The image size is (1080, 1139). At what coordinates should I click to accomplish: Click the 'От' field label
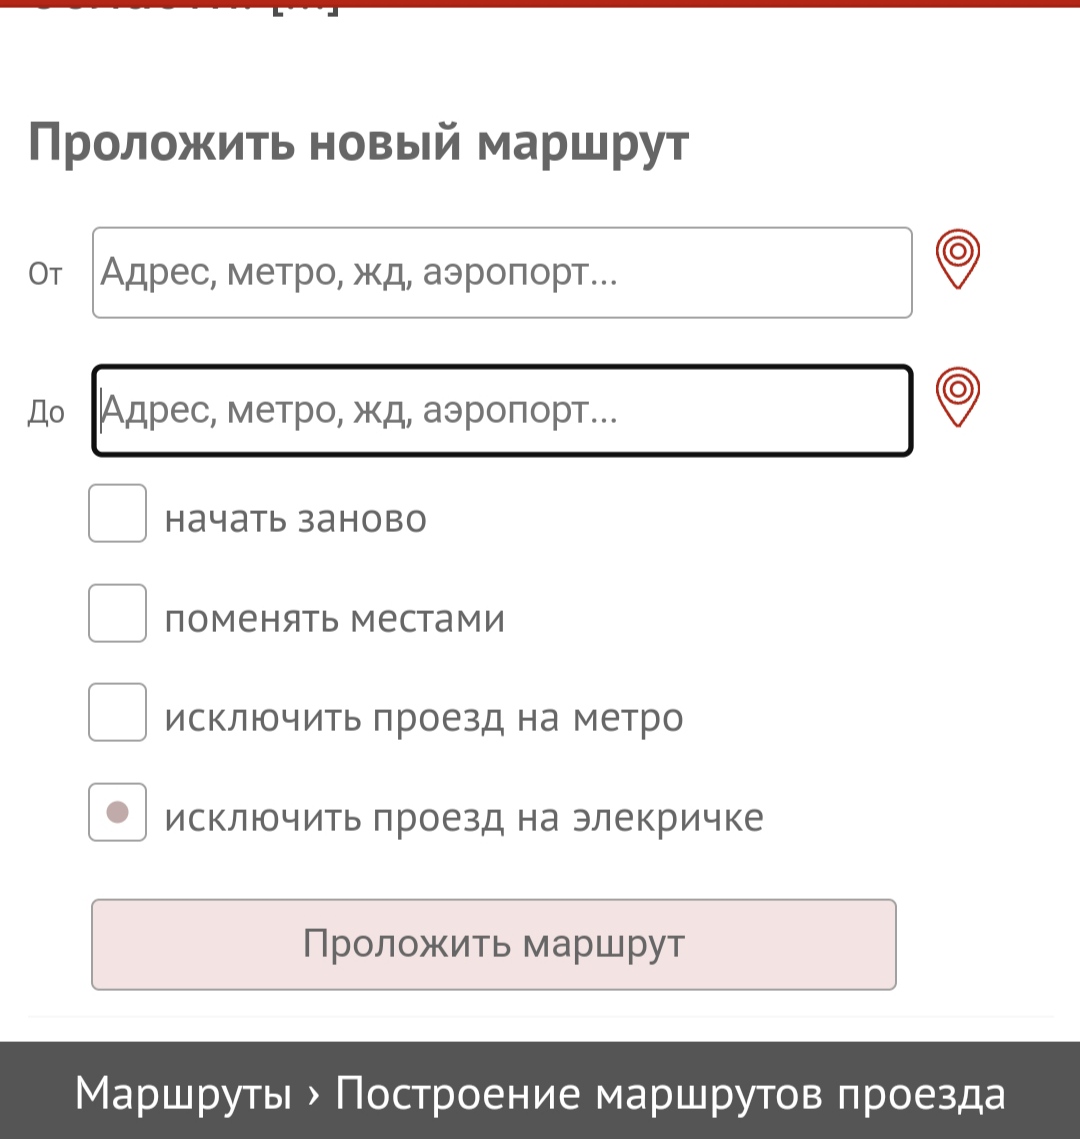click(x=45, y=274)
